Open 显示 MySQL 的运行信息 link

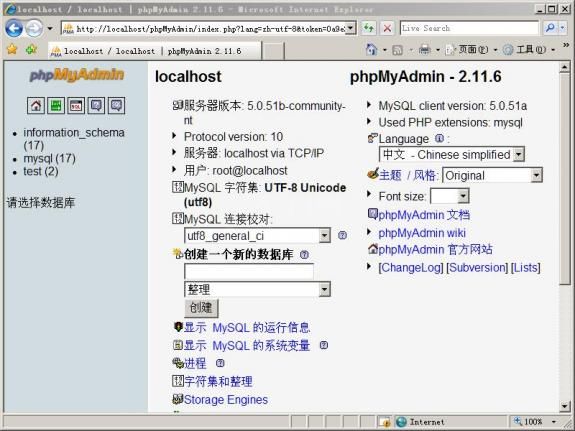coord(247,327)
